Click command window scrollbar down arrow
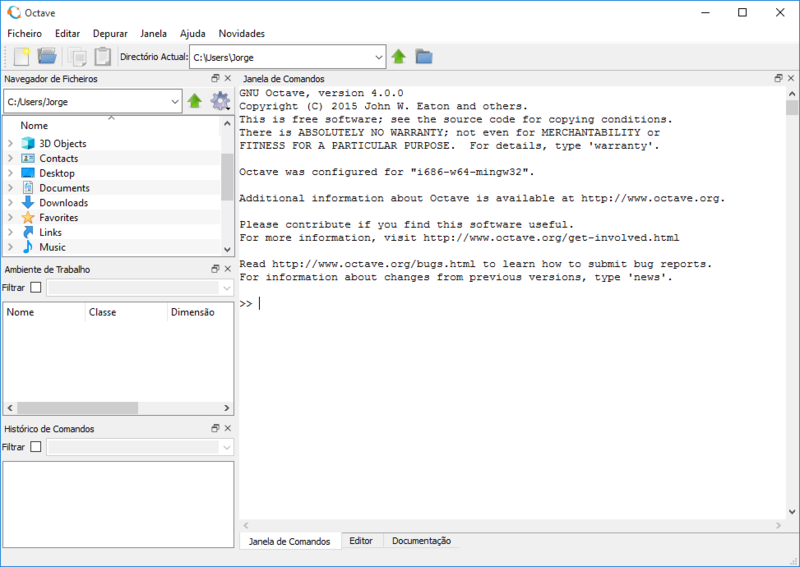The image size is (800, 567). [792, 511]
